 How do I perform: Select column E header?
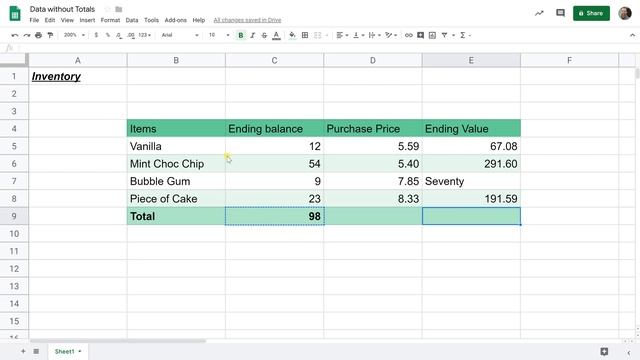point(471,60)
